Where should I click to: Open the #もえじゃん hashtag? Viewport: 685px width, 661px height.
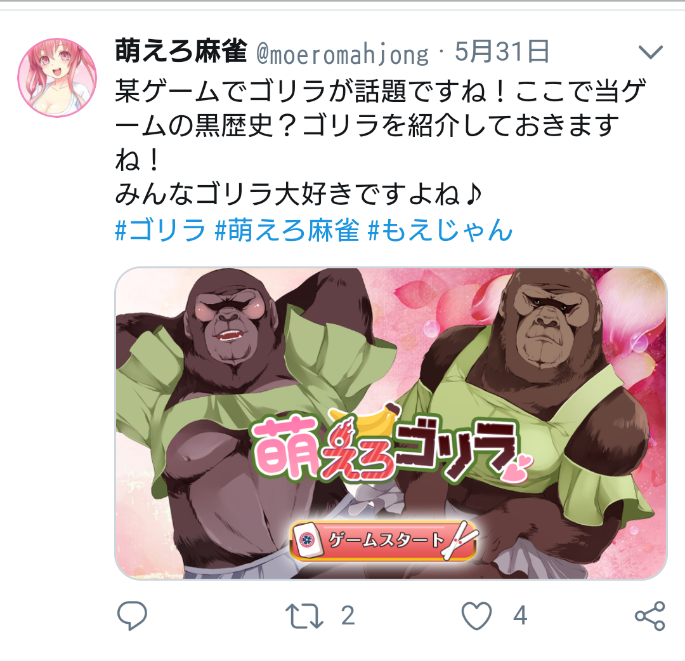pyautogui.click(x=440, y=230)
